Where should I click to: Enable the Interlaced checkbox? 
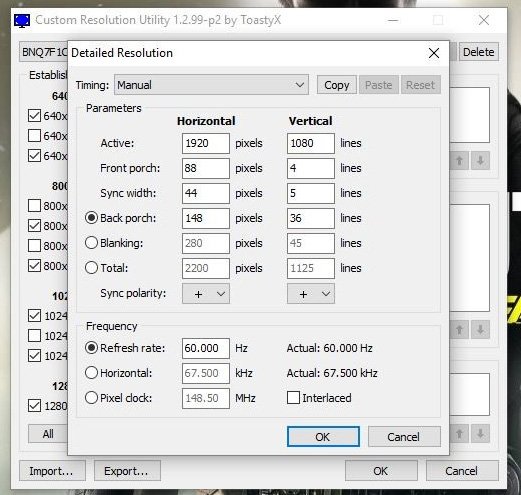293,398
